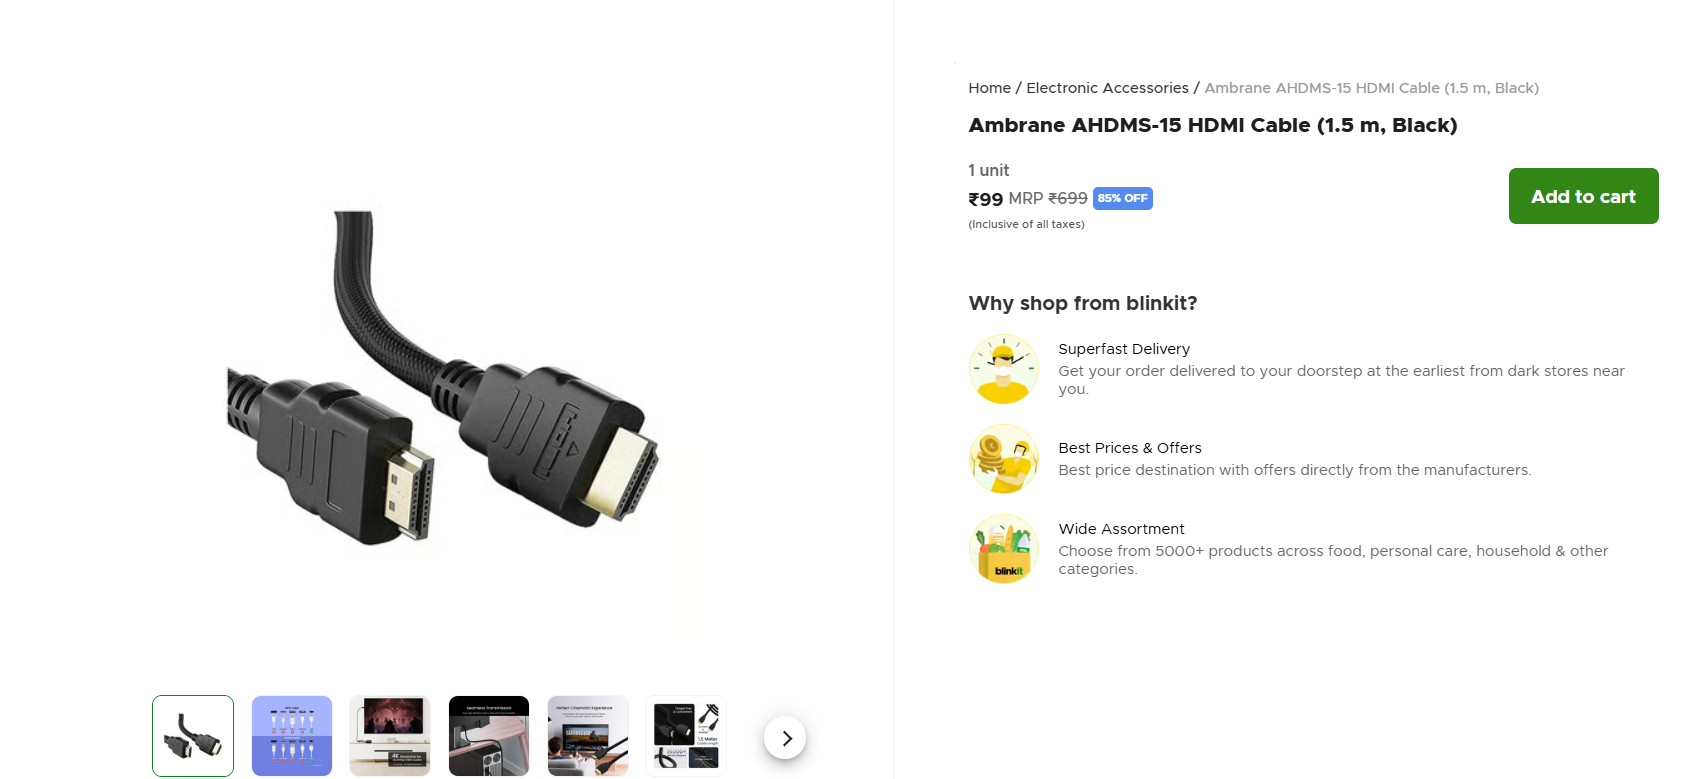
Task: Select the blue specs comparison thumbnail
Action: click(292, 736)
